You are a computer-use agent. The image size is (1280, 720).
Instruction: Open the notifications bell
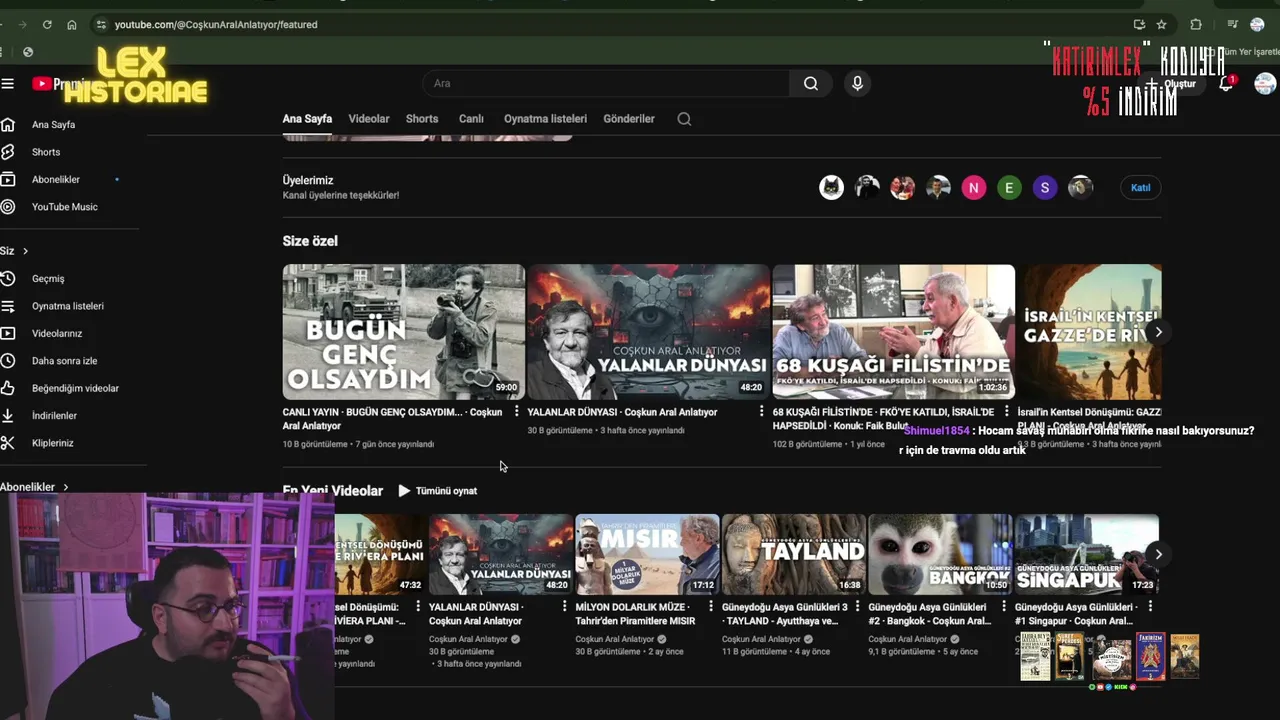tap(1226, 84)
